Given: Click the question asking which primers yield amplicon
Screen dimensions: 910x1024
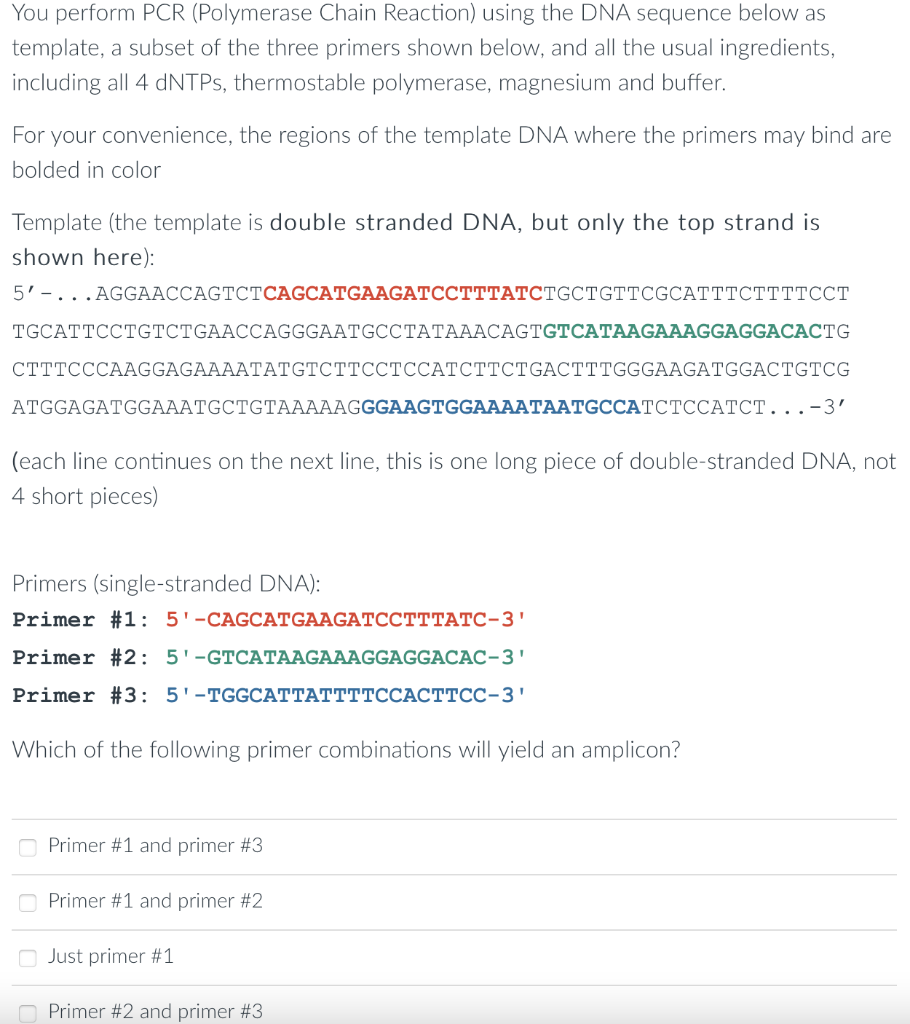Looking at the screenshot, I should tap(347, 749).
